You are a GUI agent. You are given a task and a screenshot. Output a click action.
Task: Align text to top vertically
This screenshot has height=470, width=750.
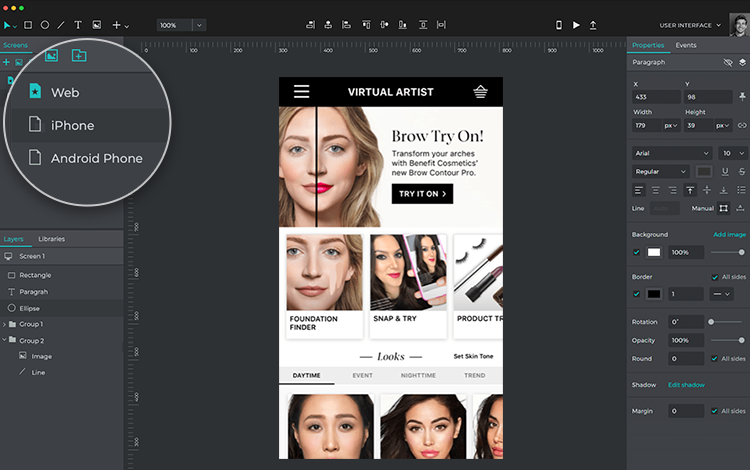[690, 190]
